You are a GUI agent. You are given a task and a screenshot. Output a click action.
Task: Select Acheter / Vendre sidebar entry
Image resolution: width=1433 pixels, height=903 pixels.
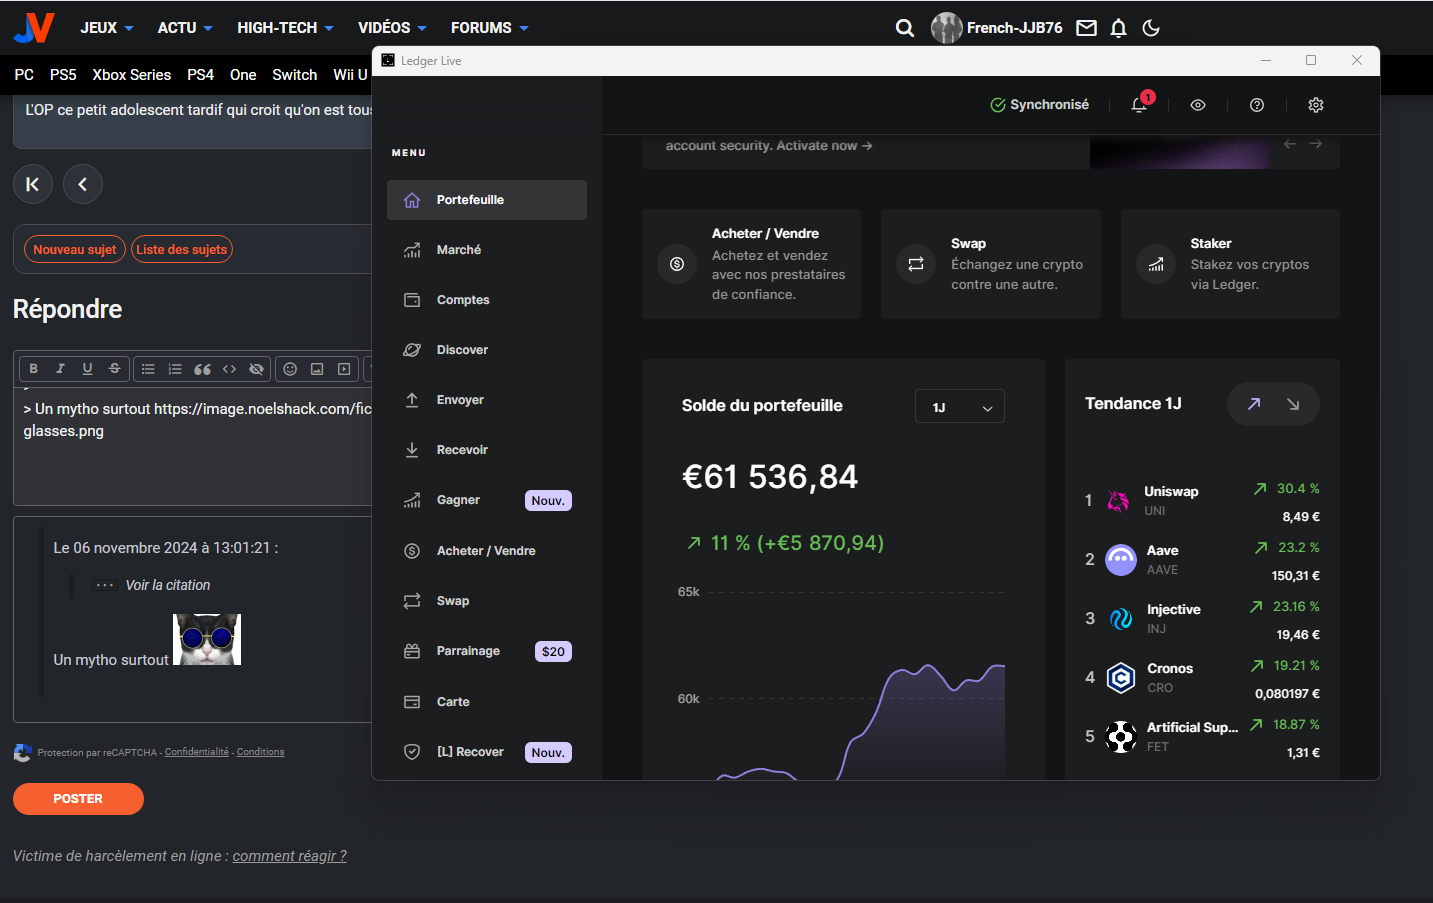(487, 551)
